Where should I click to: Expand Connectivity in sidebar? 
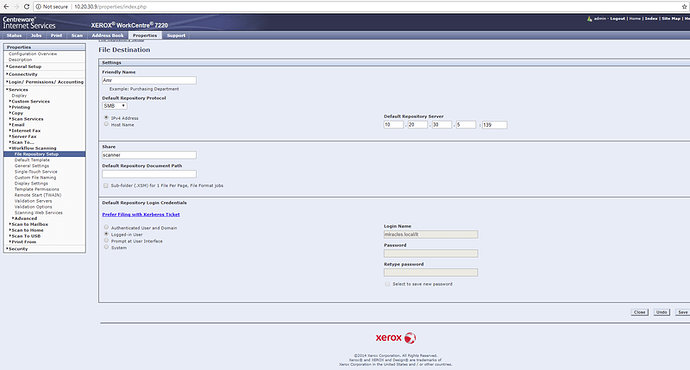coord(23,74)
